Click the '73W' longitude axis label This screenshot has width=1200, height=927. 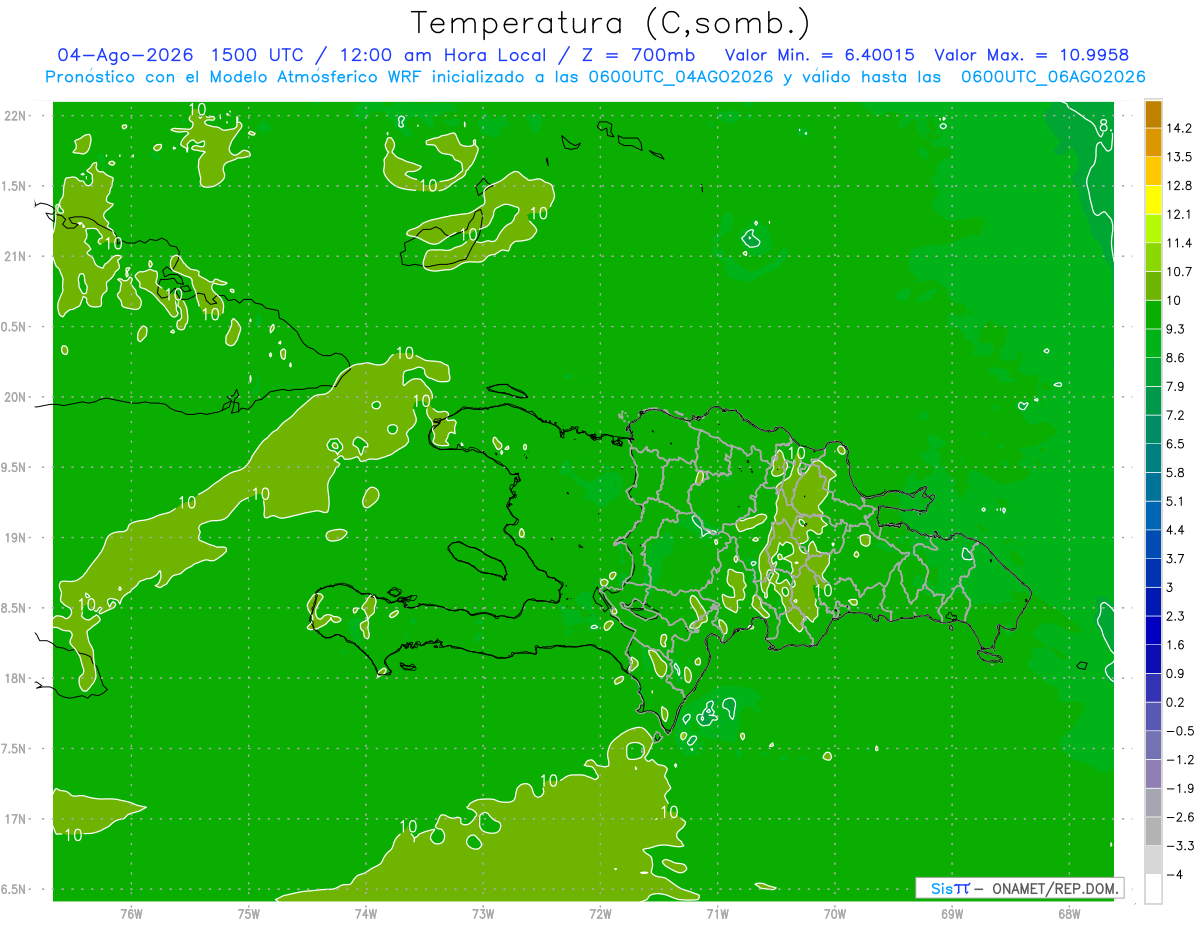483,914
